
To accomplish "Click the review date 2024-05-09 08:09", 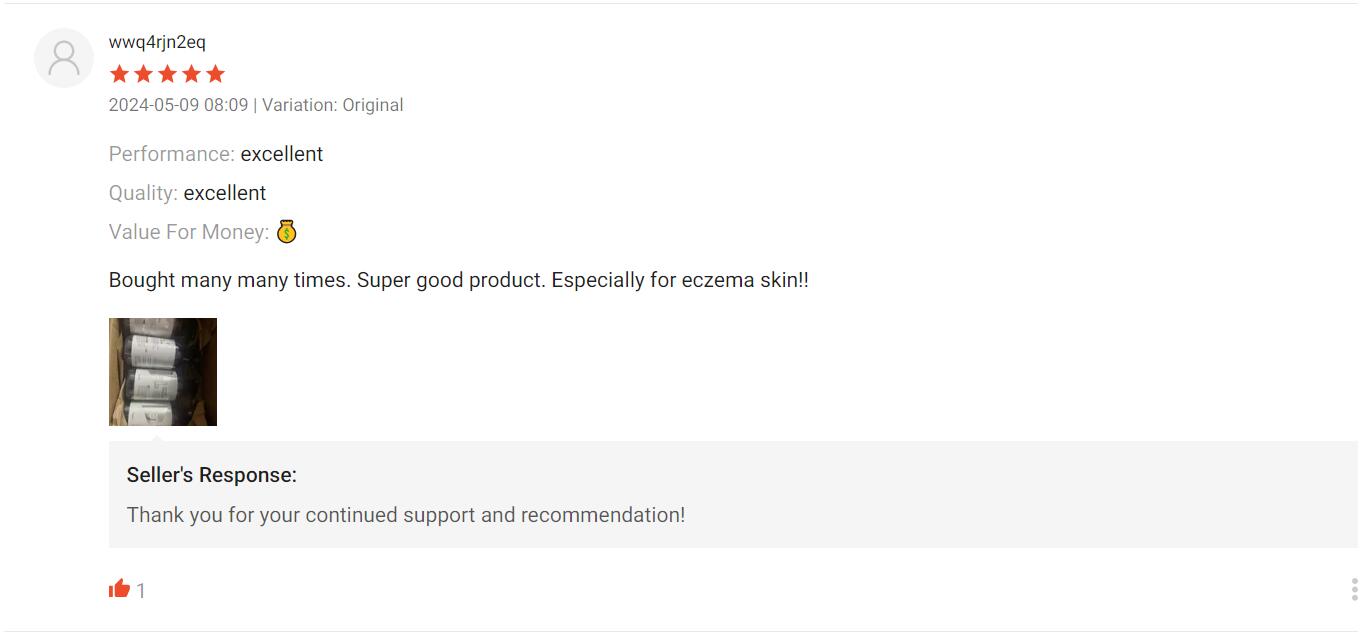I will coord(178,105).
